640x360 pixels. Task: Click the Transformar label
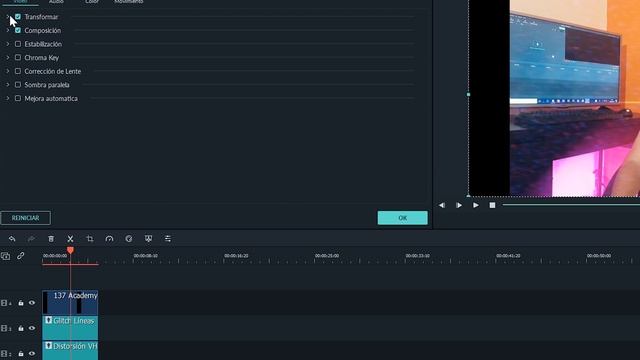pos(41,17)
